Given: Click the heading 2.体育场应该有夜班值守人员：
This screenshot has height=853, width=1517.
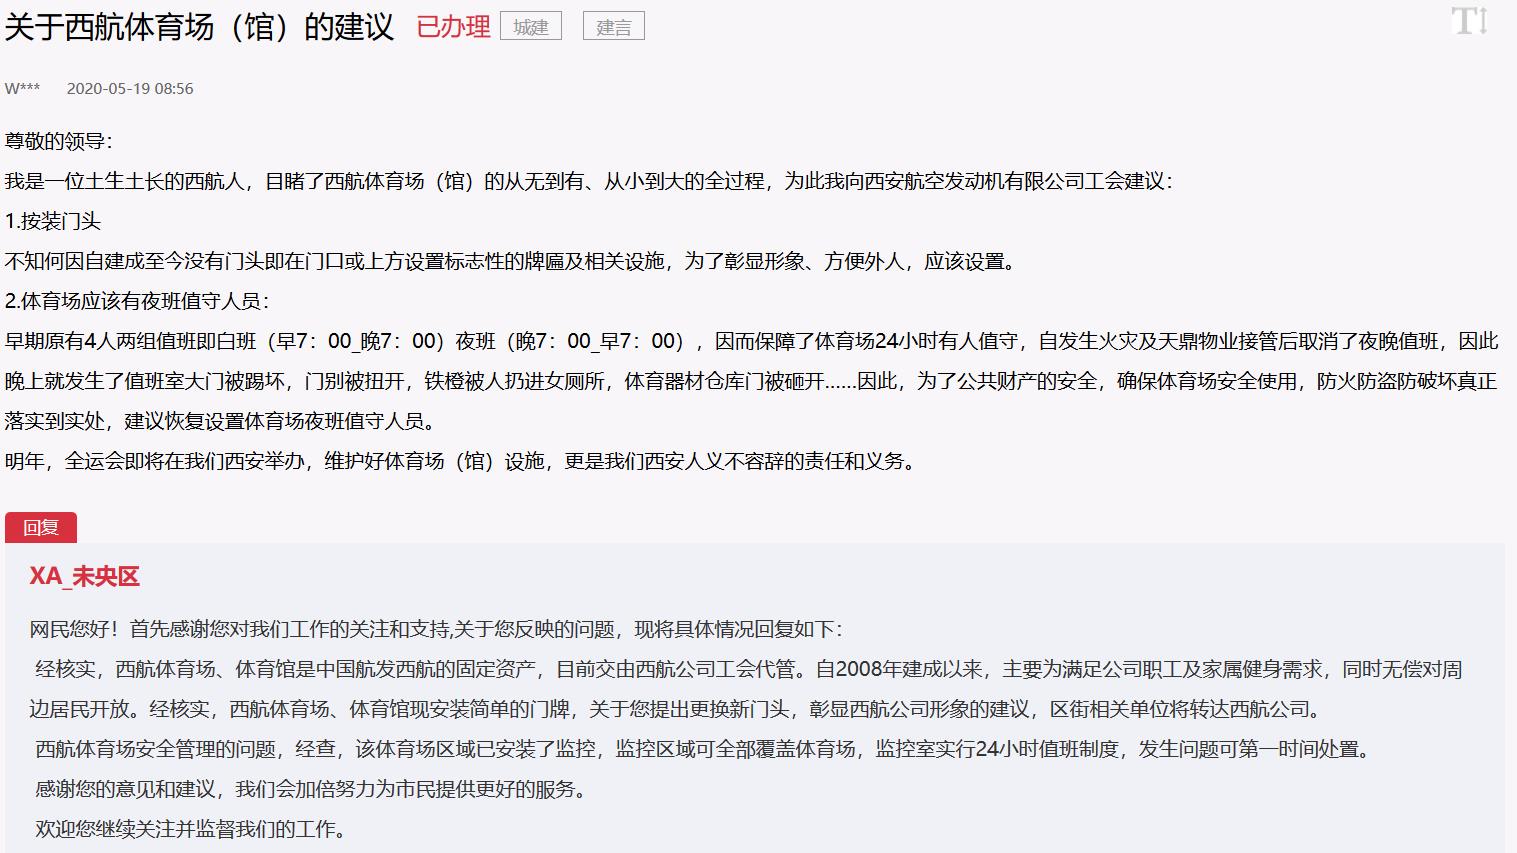Looking at the screenshot, I should [x=140, y=301].
